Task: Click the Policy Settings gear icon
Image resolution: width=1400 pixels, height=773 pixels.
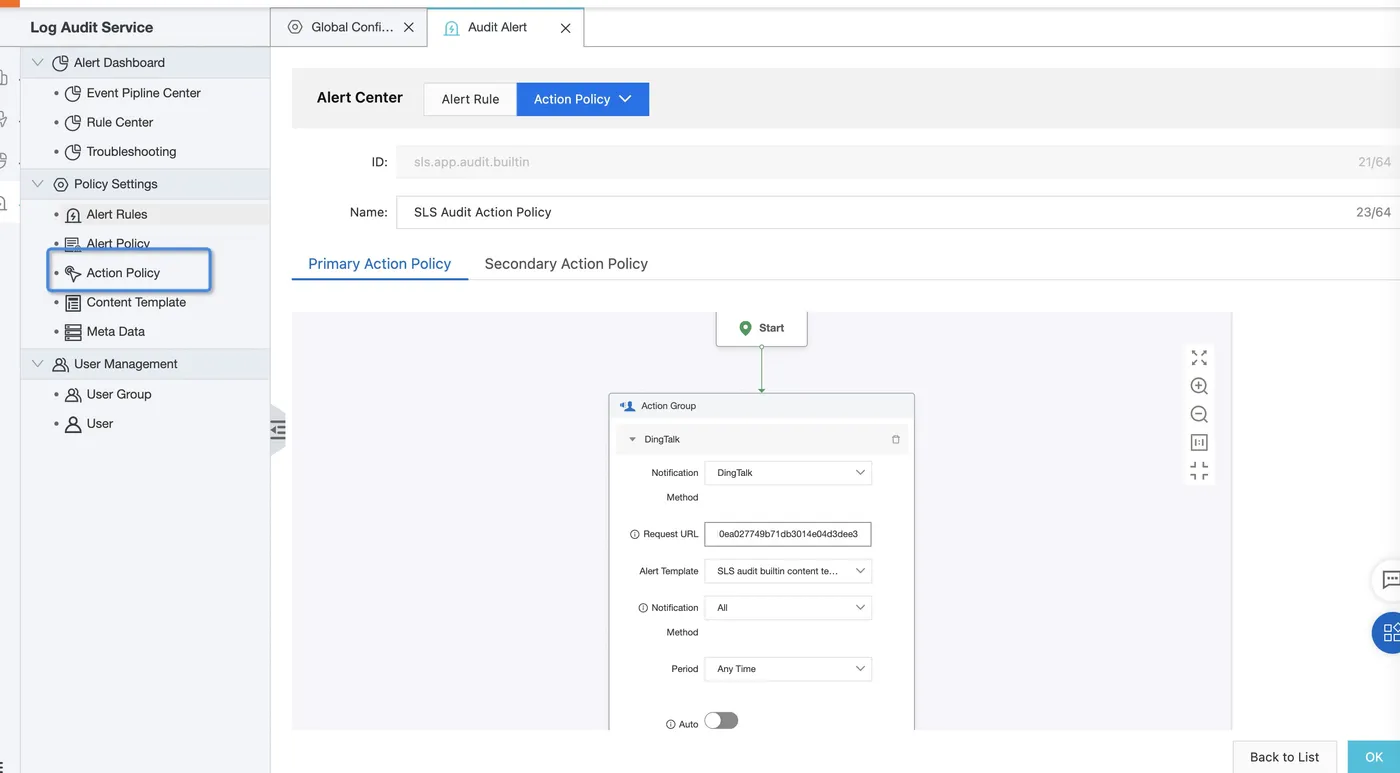Action: tap(60, 185)
